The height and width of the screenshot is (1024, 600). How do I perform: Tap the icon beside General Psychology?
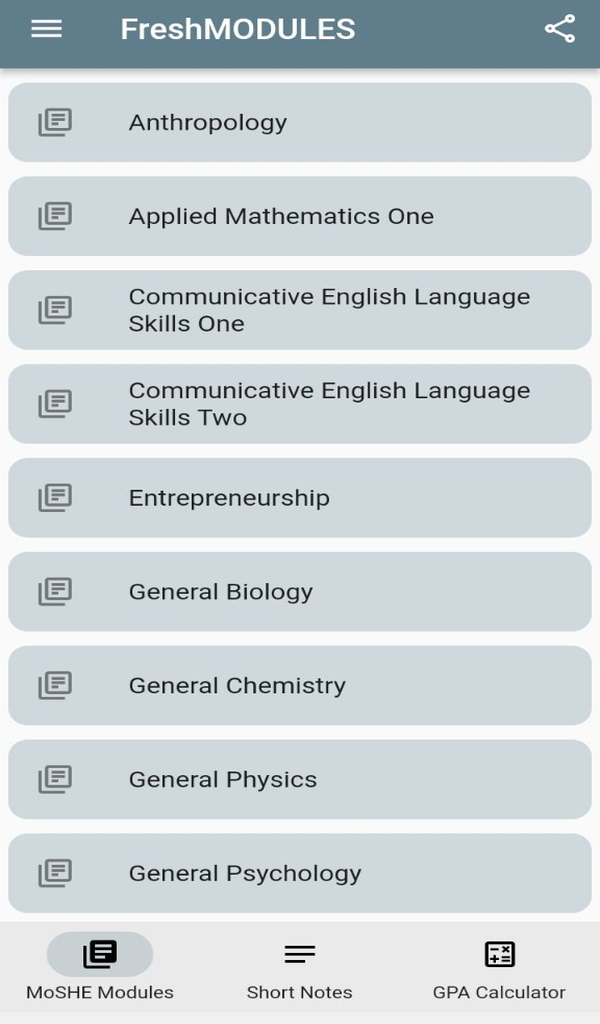(56, 873)
